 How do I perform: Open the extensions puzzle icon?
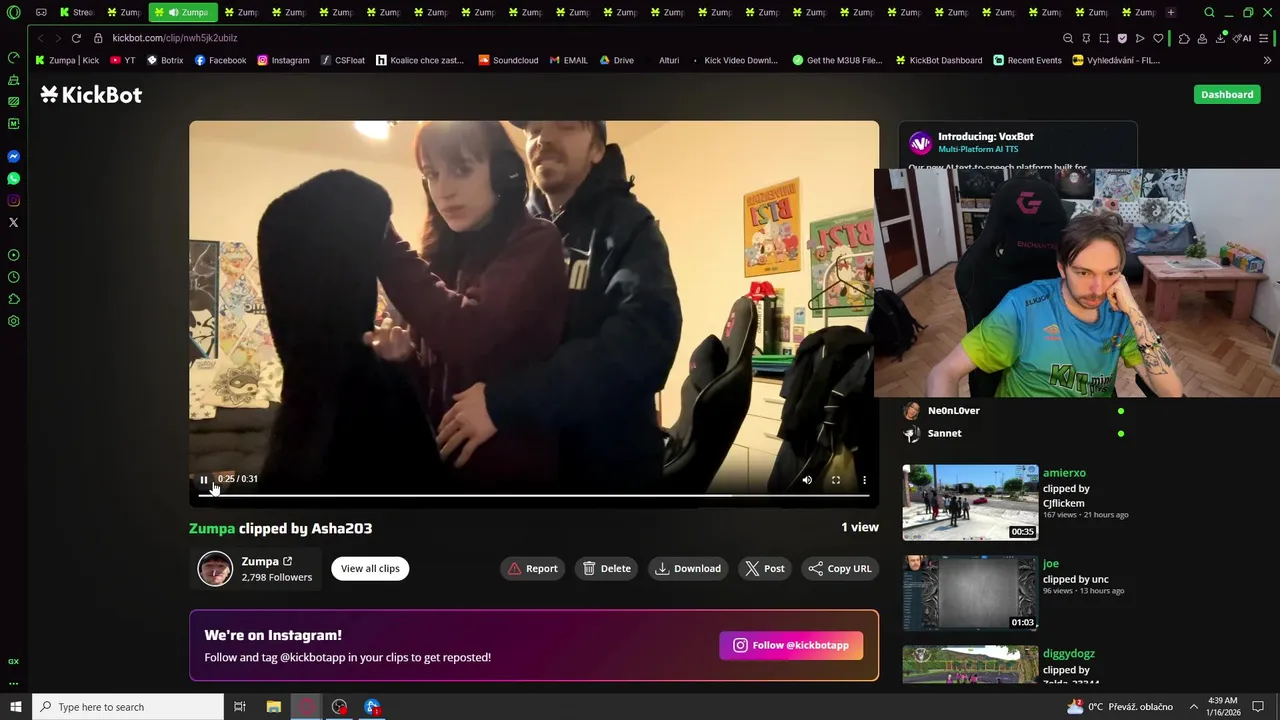[1184, 38]
